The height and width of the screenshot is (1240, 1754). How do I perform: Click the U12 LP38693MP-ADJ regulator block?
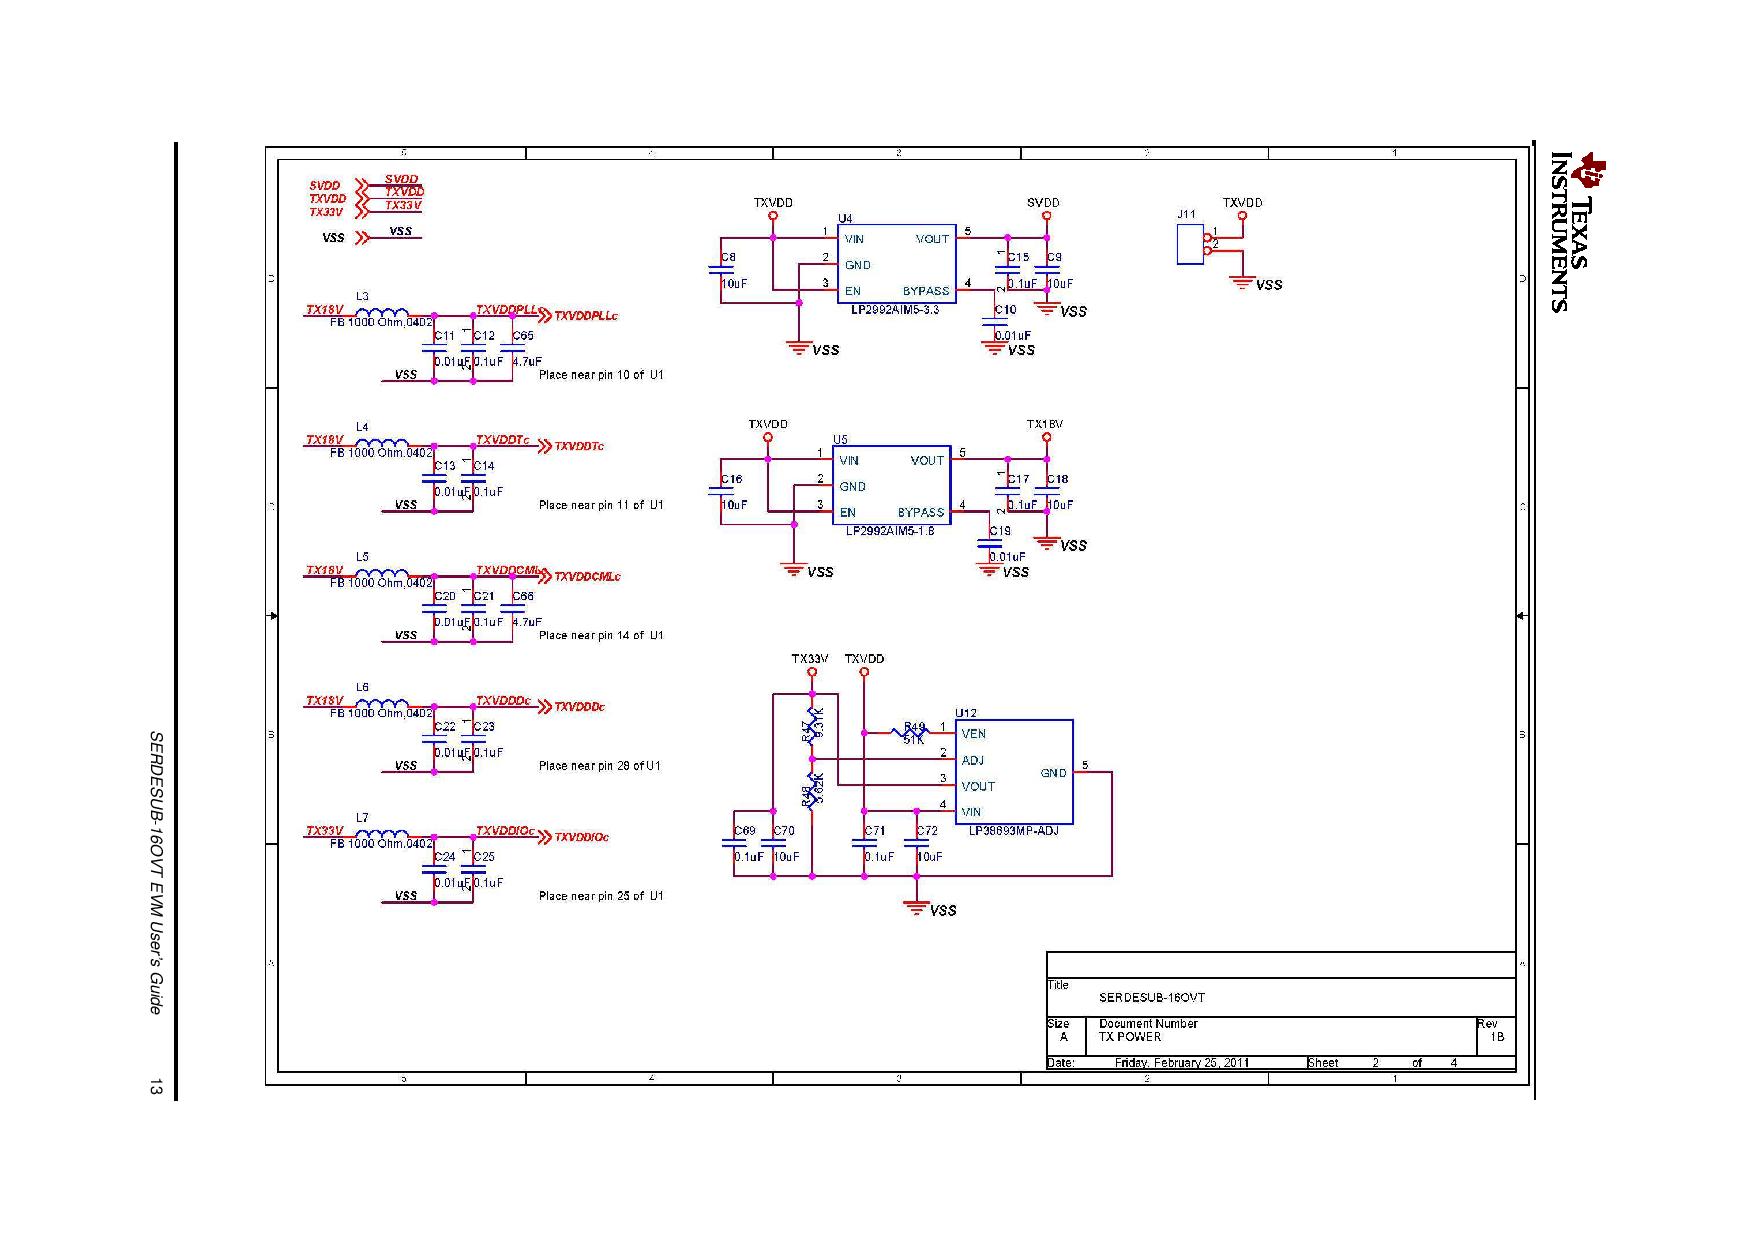1013,772
